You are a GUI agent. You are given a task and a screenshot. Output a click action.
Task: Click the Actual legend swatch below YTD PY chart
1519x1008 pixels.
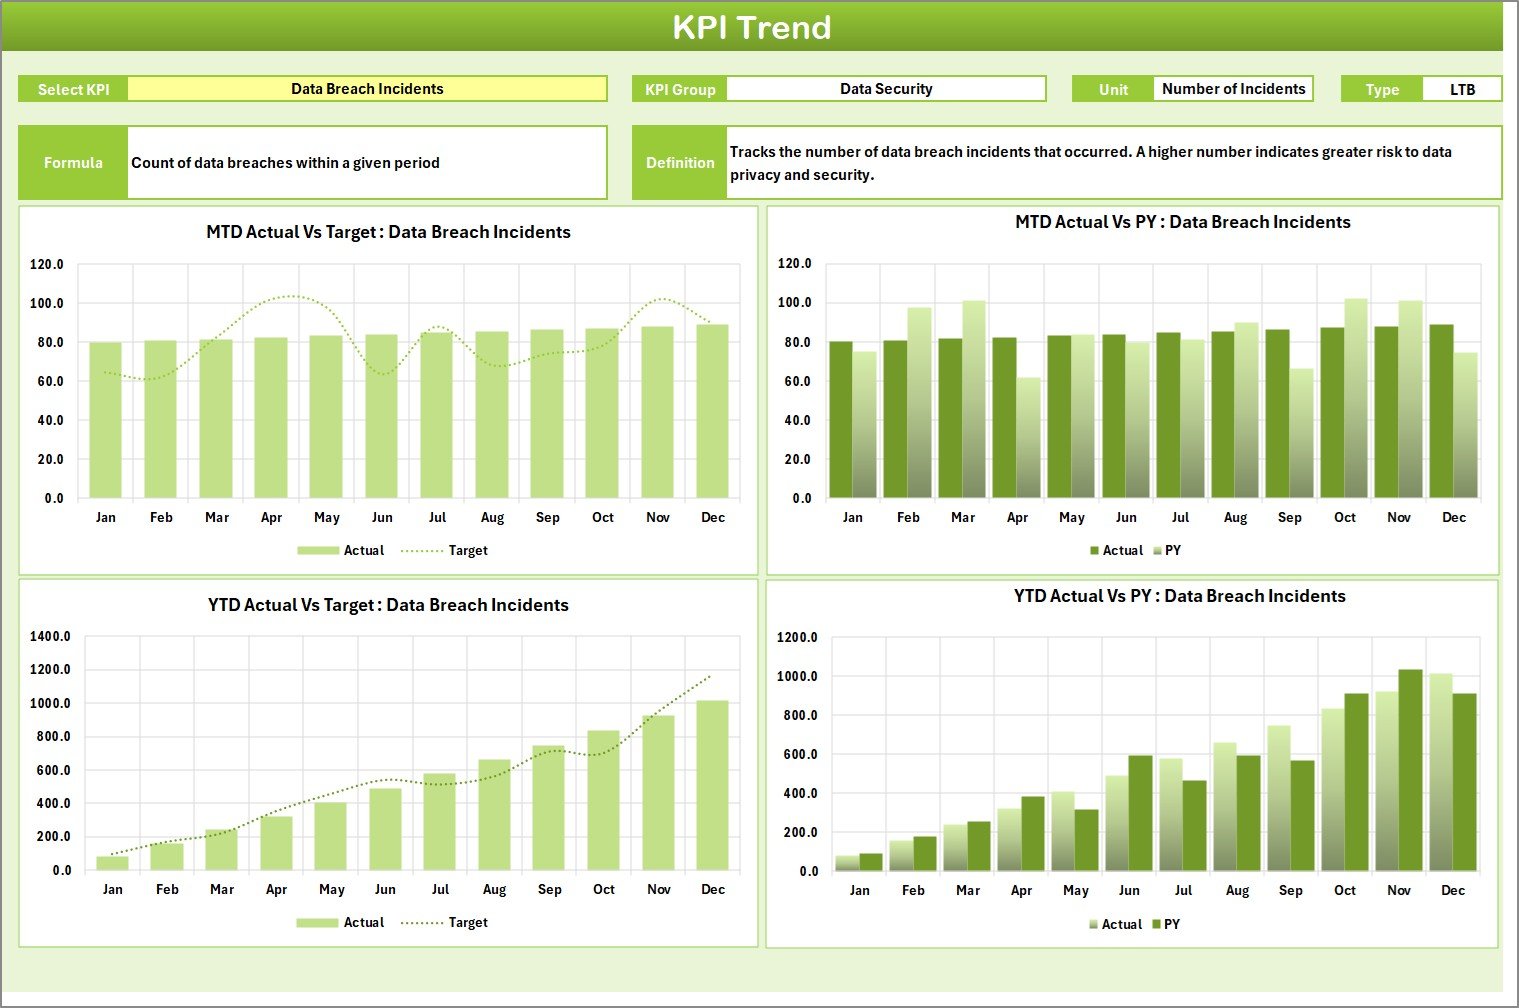(x=1095, y=924)
